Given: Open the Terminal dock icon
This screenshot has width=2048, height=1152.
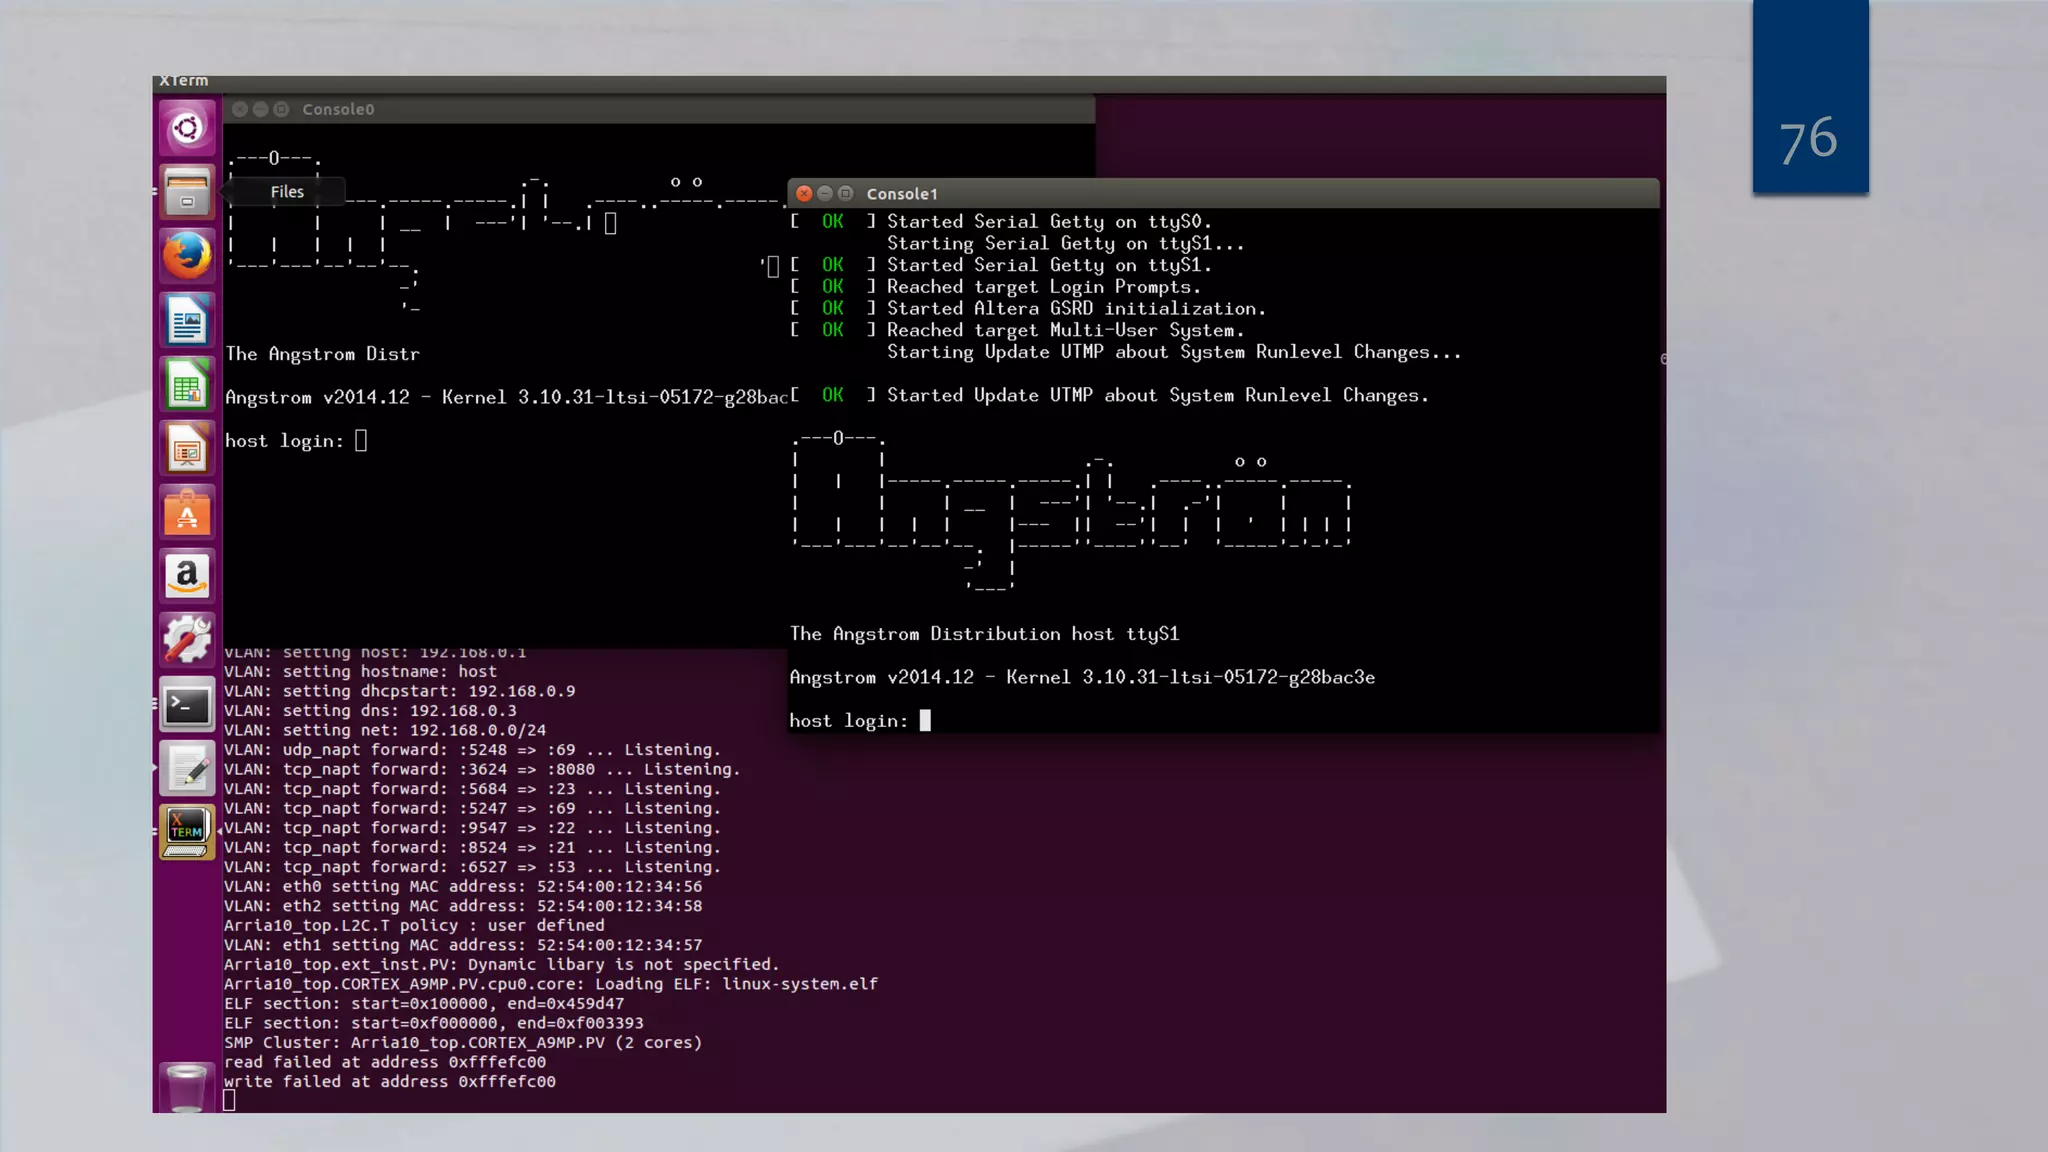Looking at the screenshot, I should click(x=187, y=705).
